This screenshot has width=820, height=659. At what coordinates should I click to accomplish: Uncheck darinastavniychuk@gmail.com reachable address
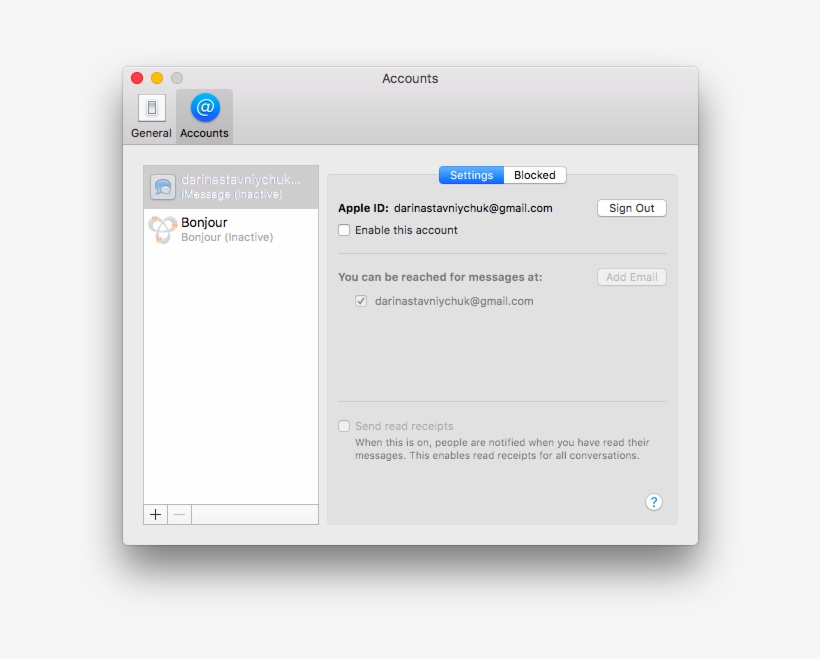(361, 301)
